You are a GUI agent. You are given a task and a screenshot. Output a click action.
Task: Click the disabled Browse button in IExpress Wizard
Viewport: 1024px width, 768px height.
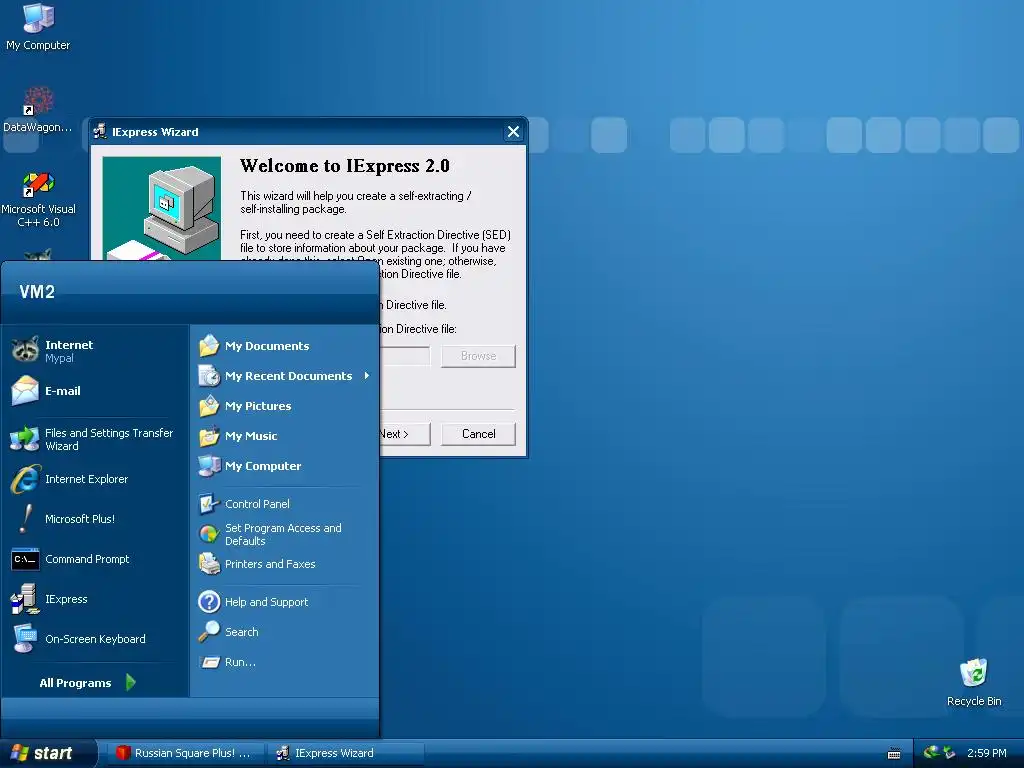(478, 356)
